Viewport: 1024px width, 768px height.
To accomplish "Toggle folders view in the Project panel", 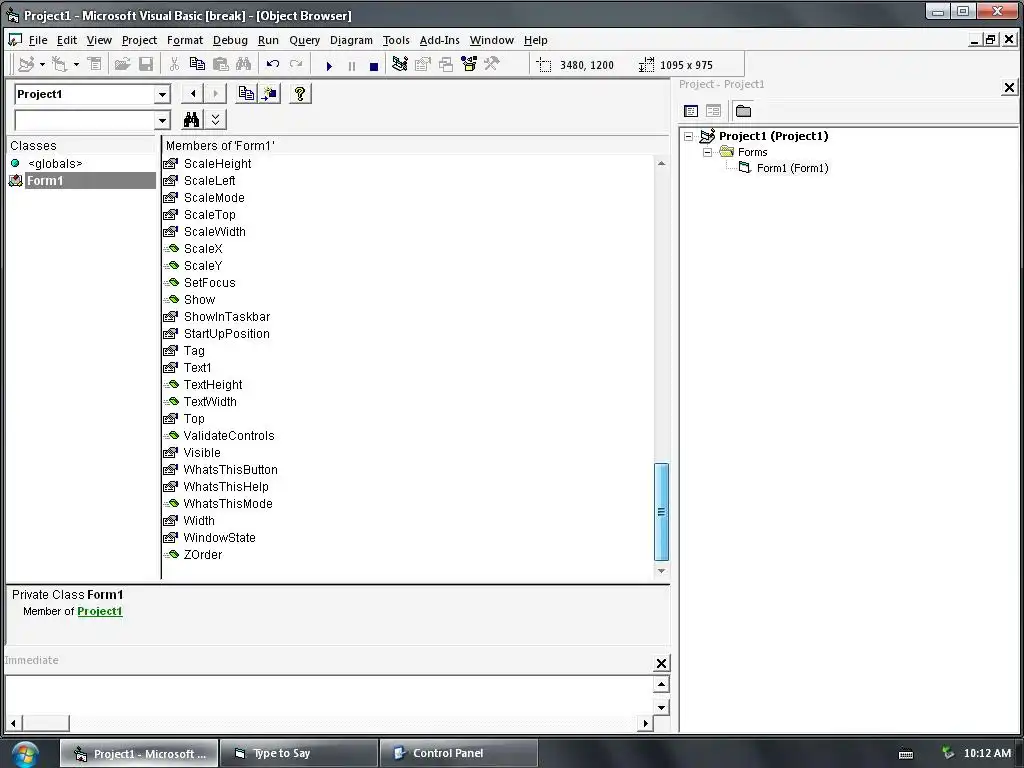I will pos(743,111).
